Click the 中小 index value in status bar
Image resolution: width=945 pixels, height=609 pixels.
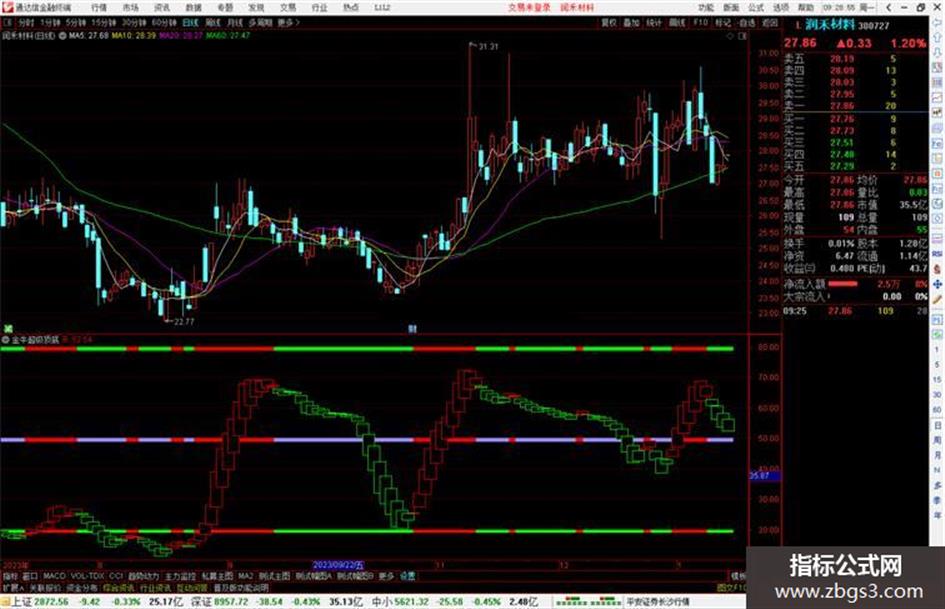tap(412, 602)
